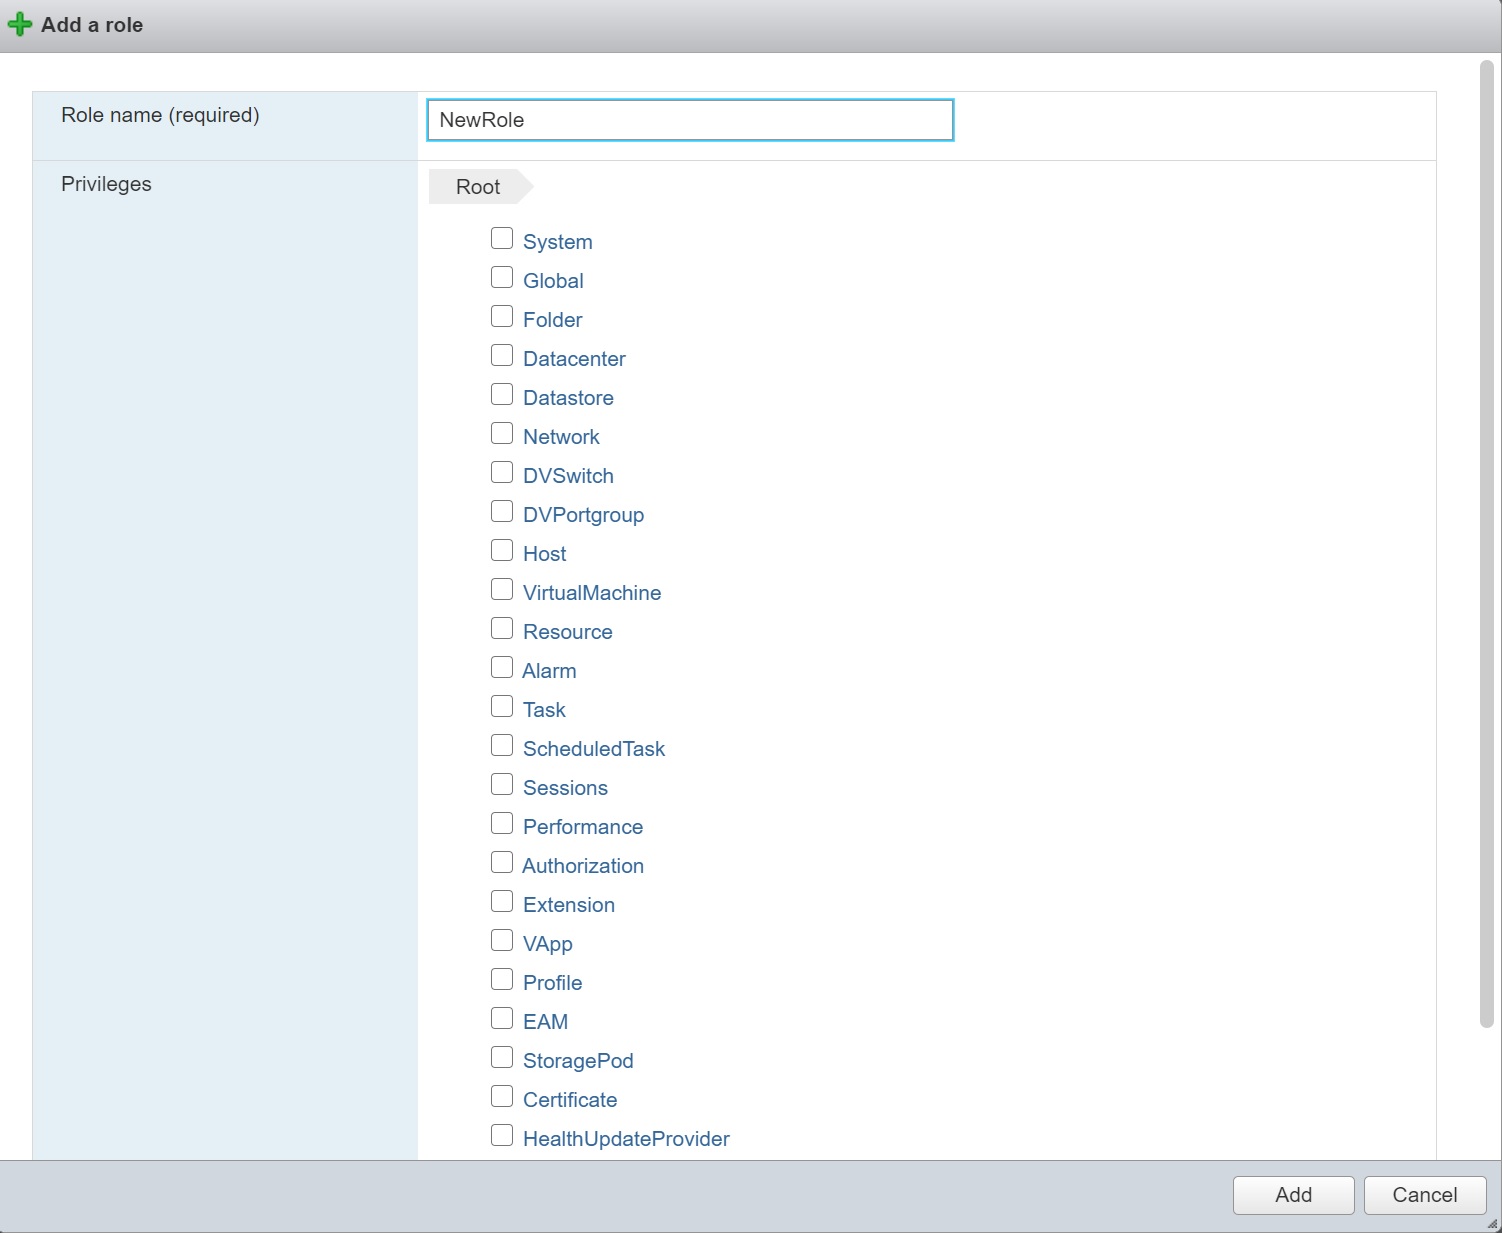Click the resize grip in dialog corner
This screenshot has height=1233, width=1502.
(x=1492, y=1223)
